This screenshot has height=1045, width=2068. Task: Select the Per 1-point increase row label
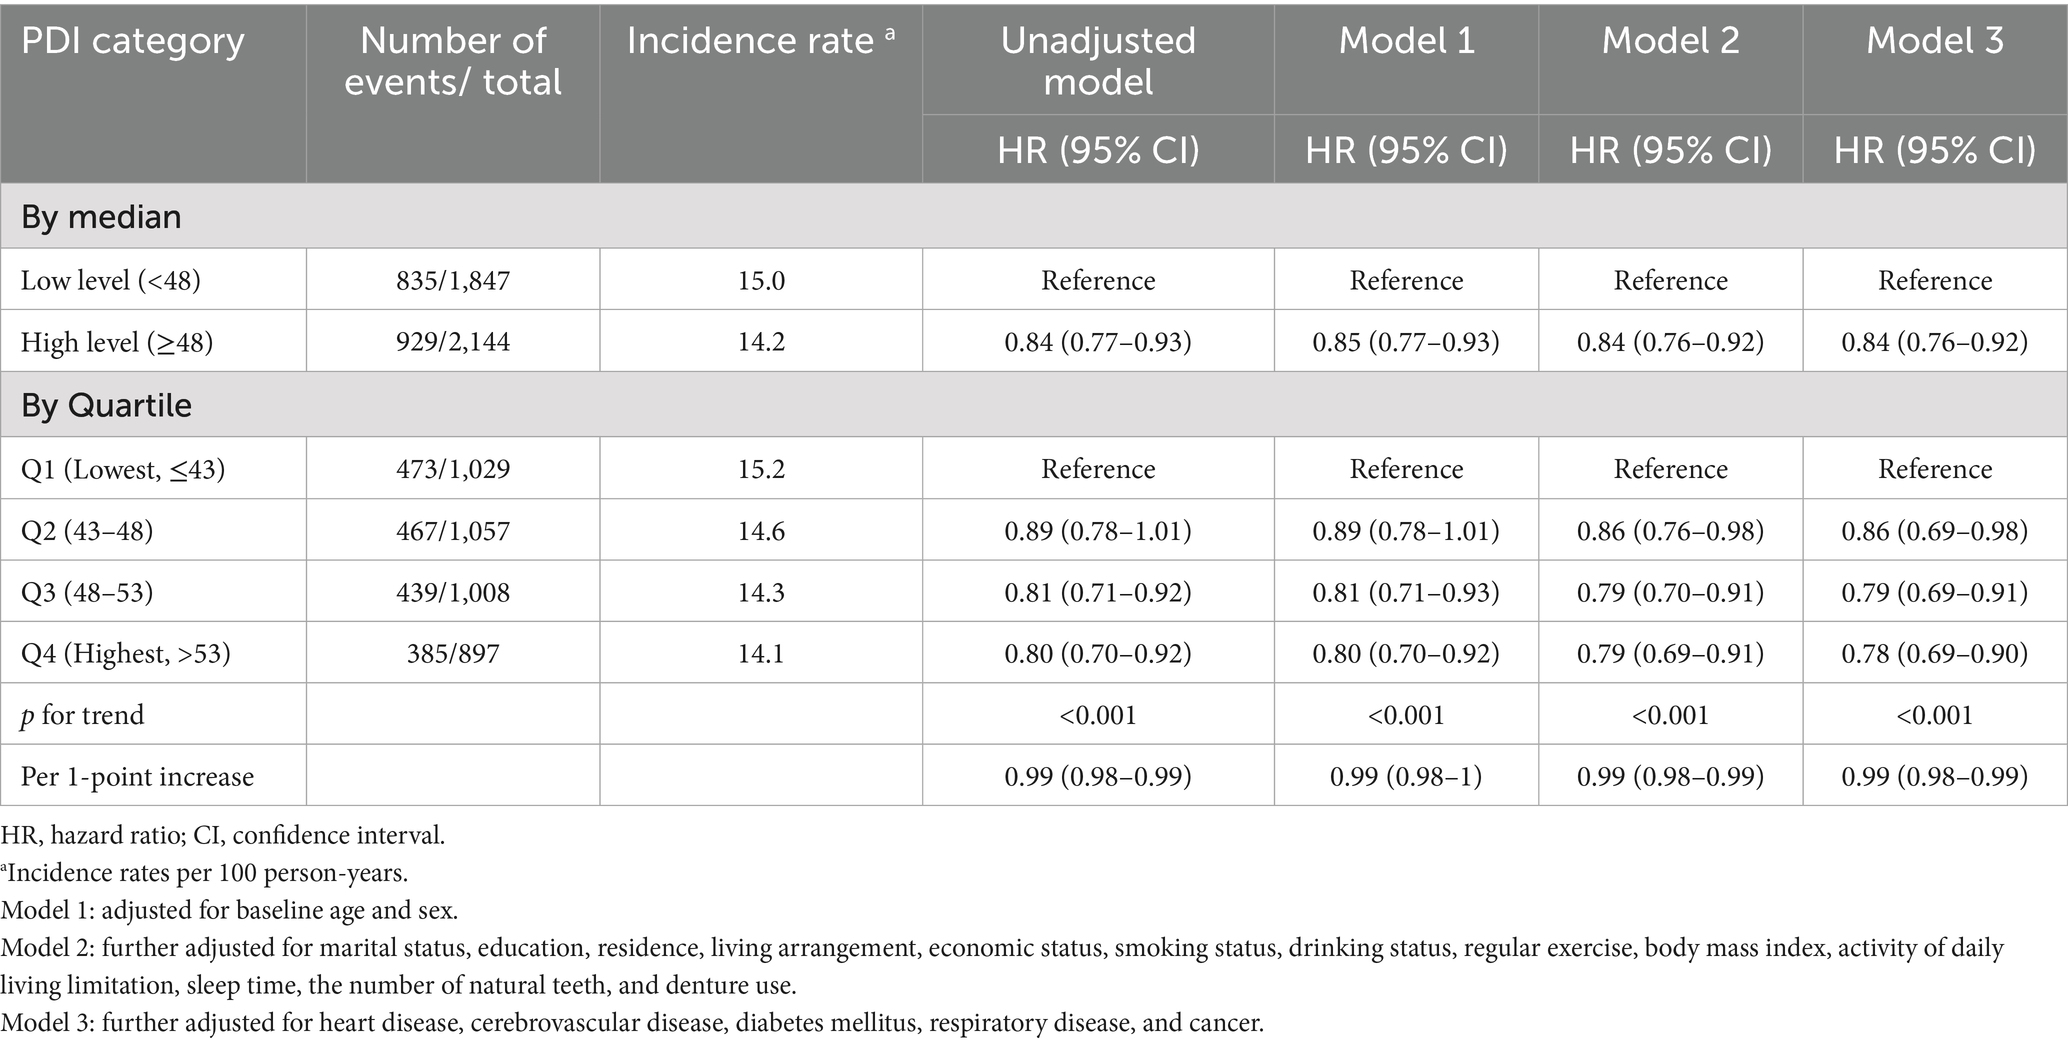tap(138, 777)
